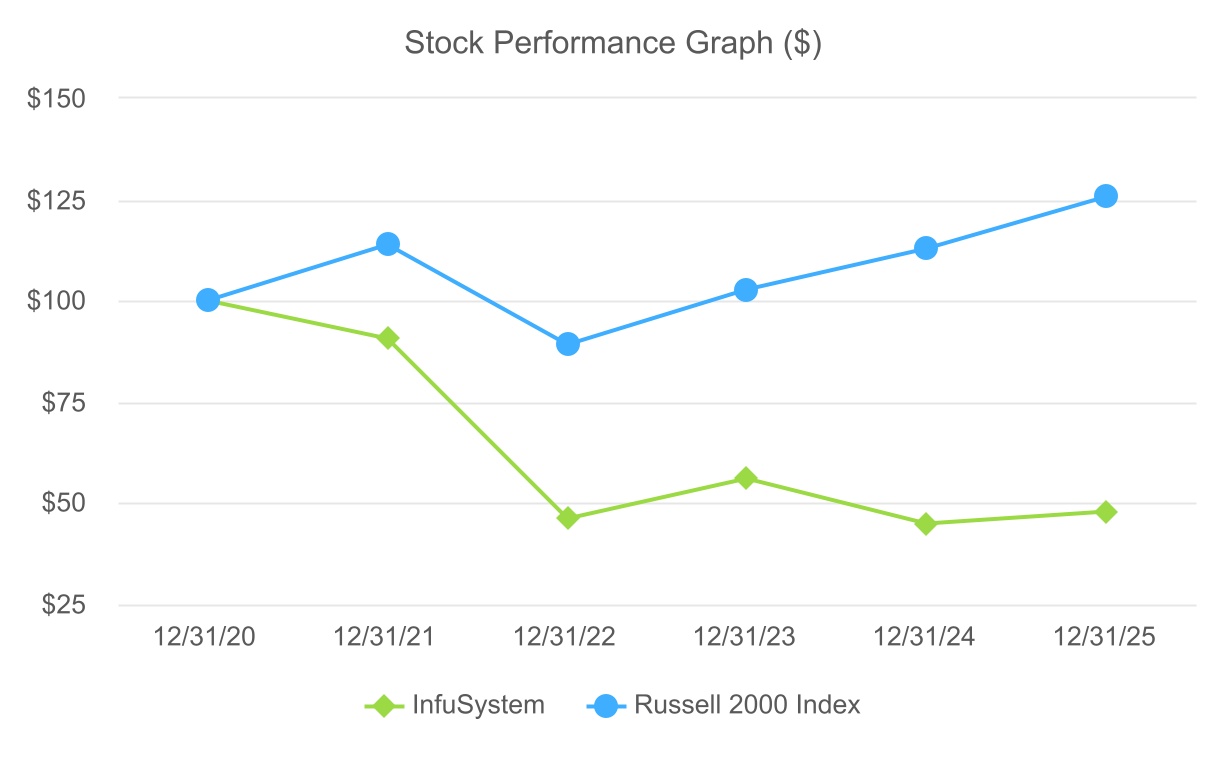Select the Russell 2000 point at 12/31/21

[388, 244]
